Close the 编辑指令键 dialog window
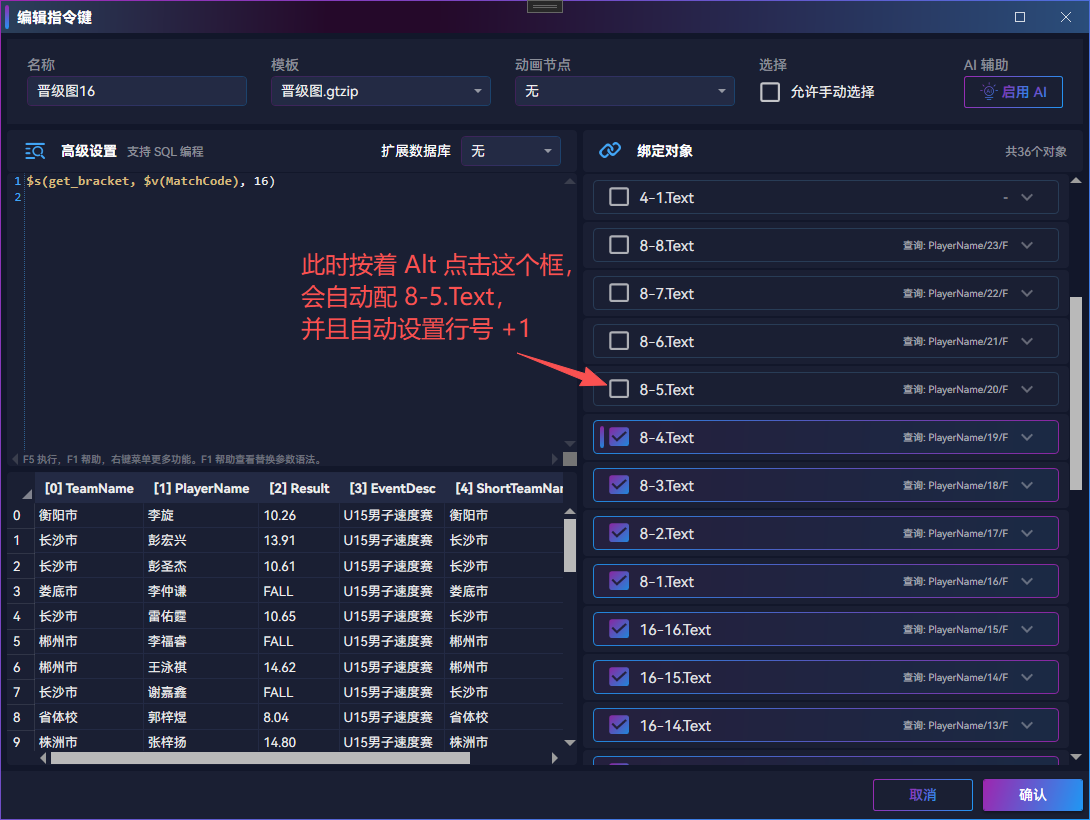The width and height of the screenshot is (1090, 820). tap(1066, 17)
